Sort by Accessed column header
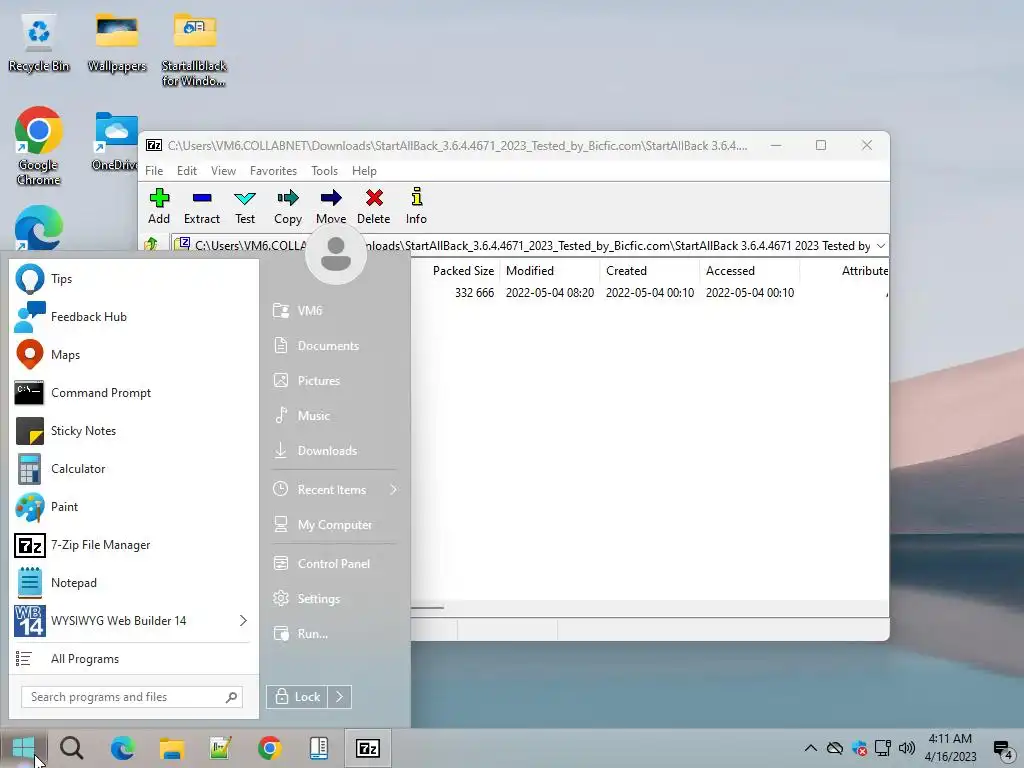The height and width of the screenshot is (768, 1024). pyautogui.click(x=730, y=270)
